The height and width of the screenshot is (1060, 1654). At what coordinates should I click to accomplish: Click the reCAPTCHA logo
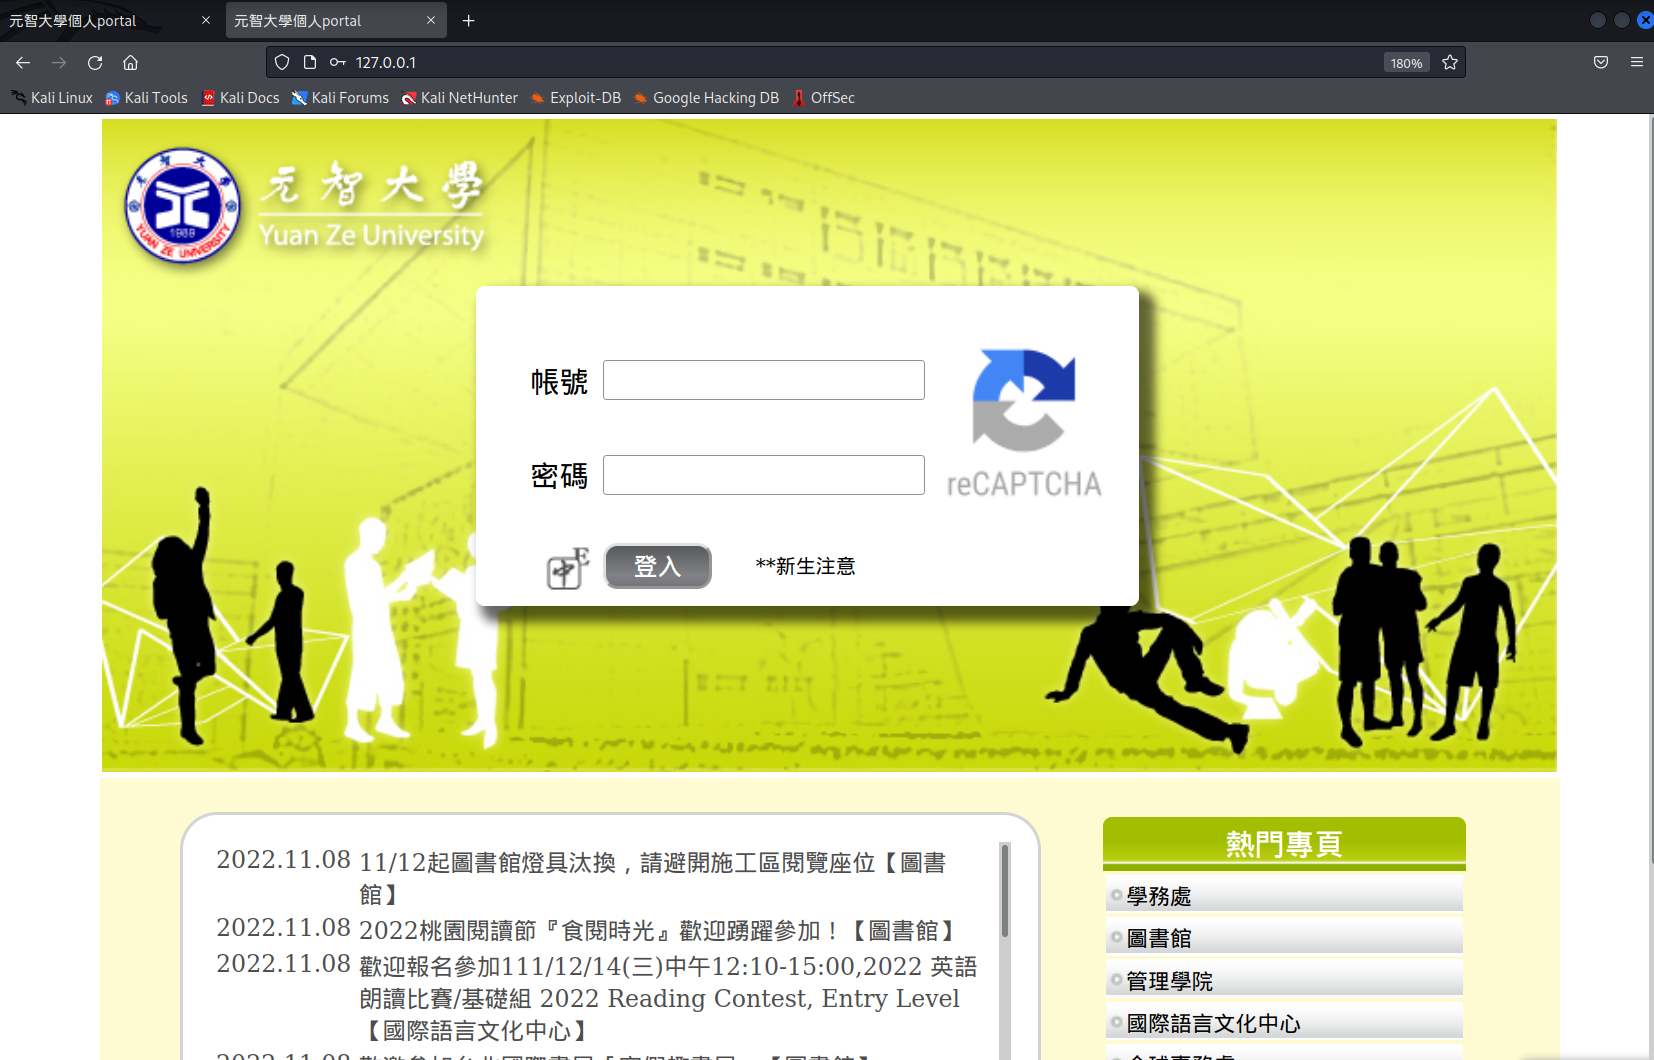(x=1024, y=424)
